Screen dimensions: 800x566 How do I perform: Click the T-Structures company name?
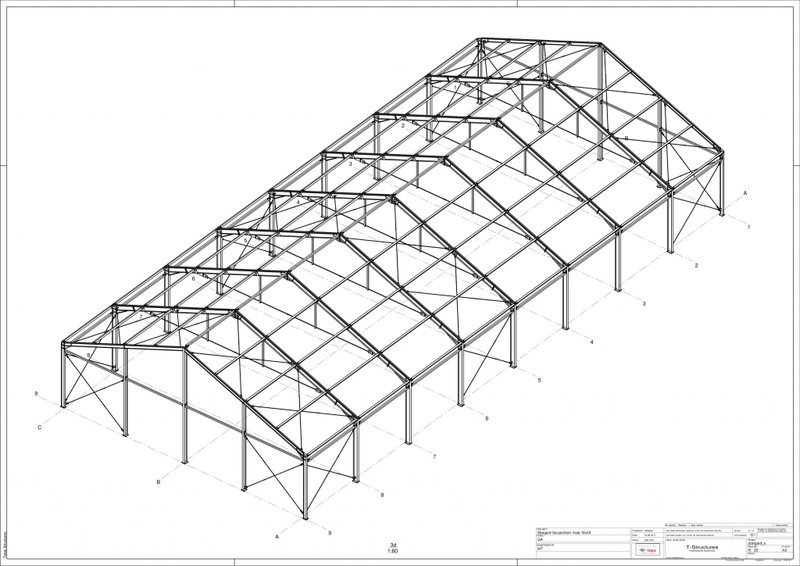coord(701,548)
